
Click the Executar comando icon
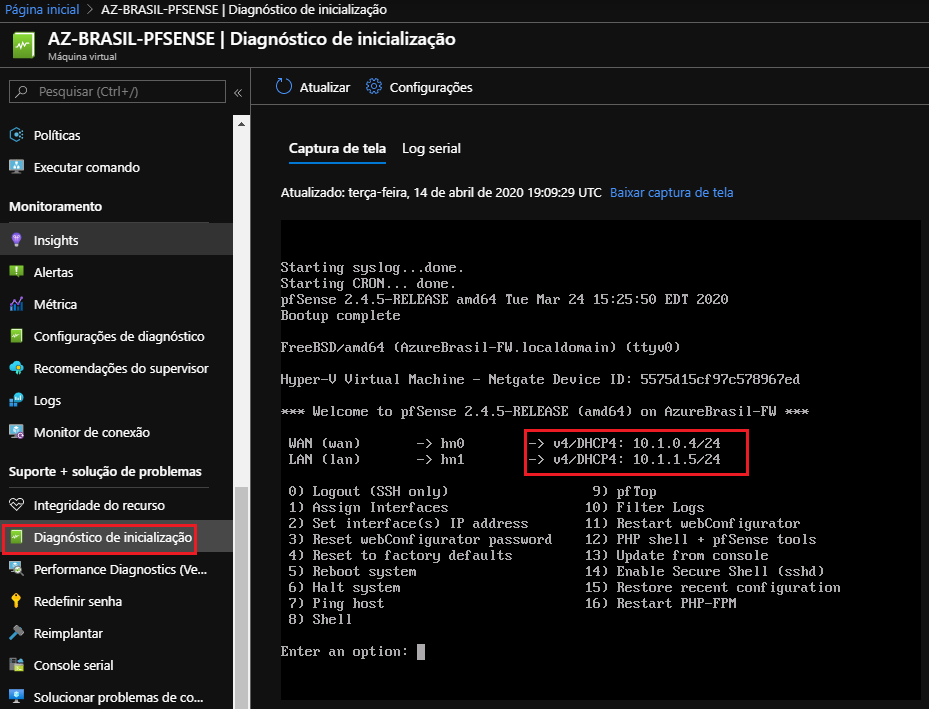pos(17,166)
